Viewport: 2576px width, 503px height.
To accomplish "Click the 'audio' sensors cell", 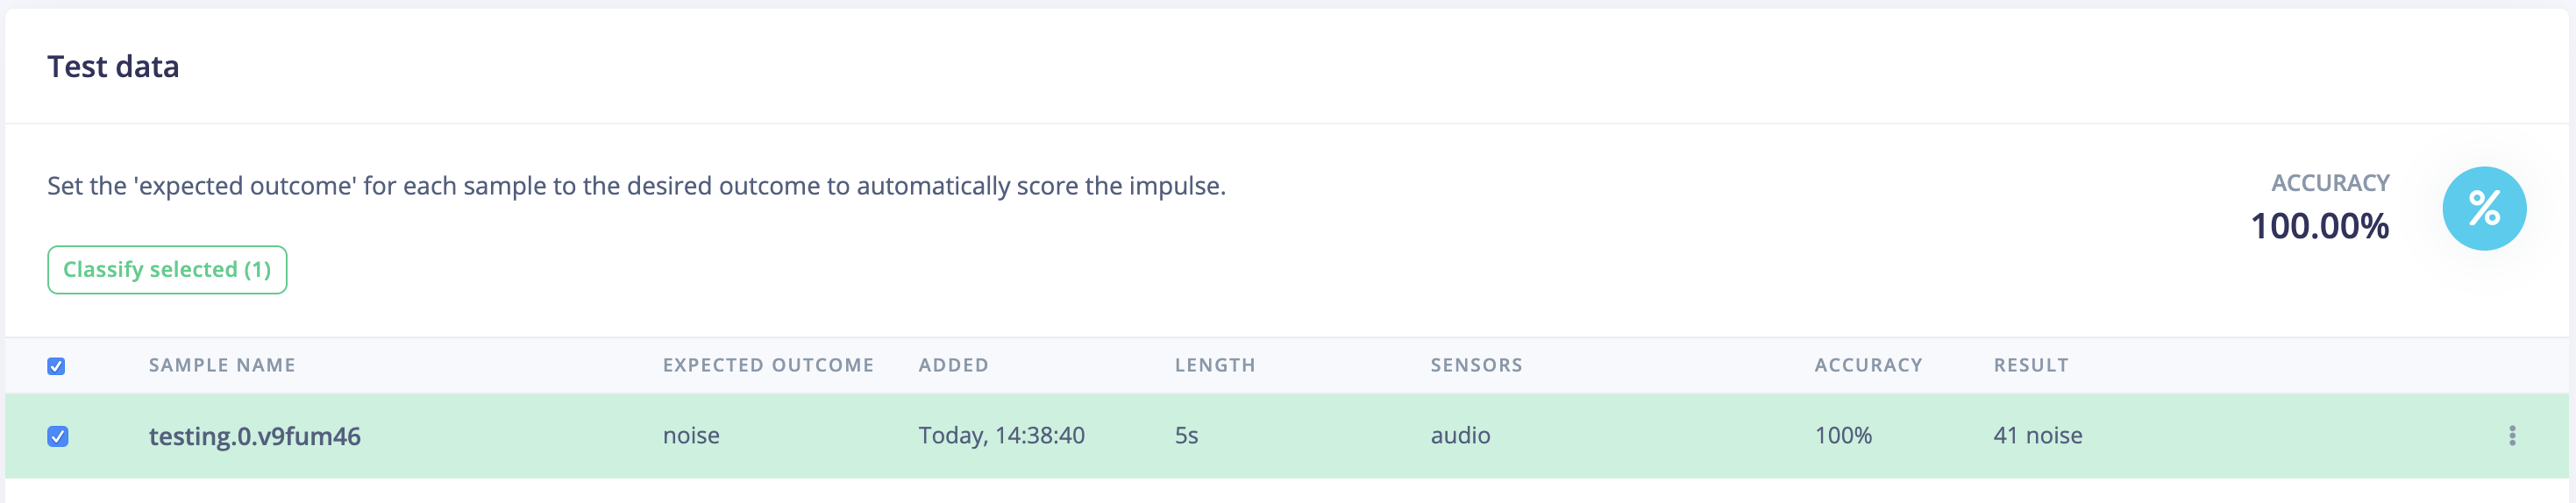I will pyautogui.click(x=1460, y=435).
